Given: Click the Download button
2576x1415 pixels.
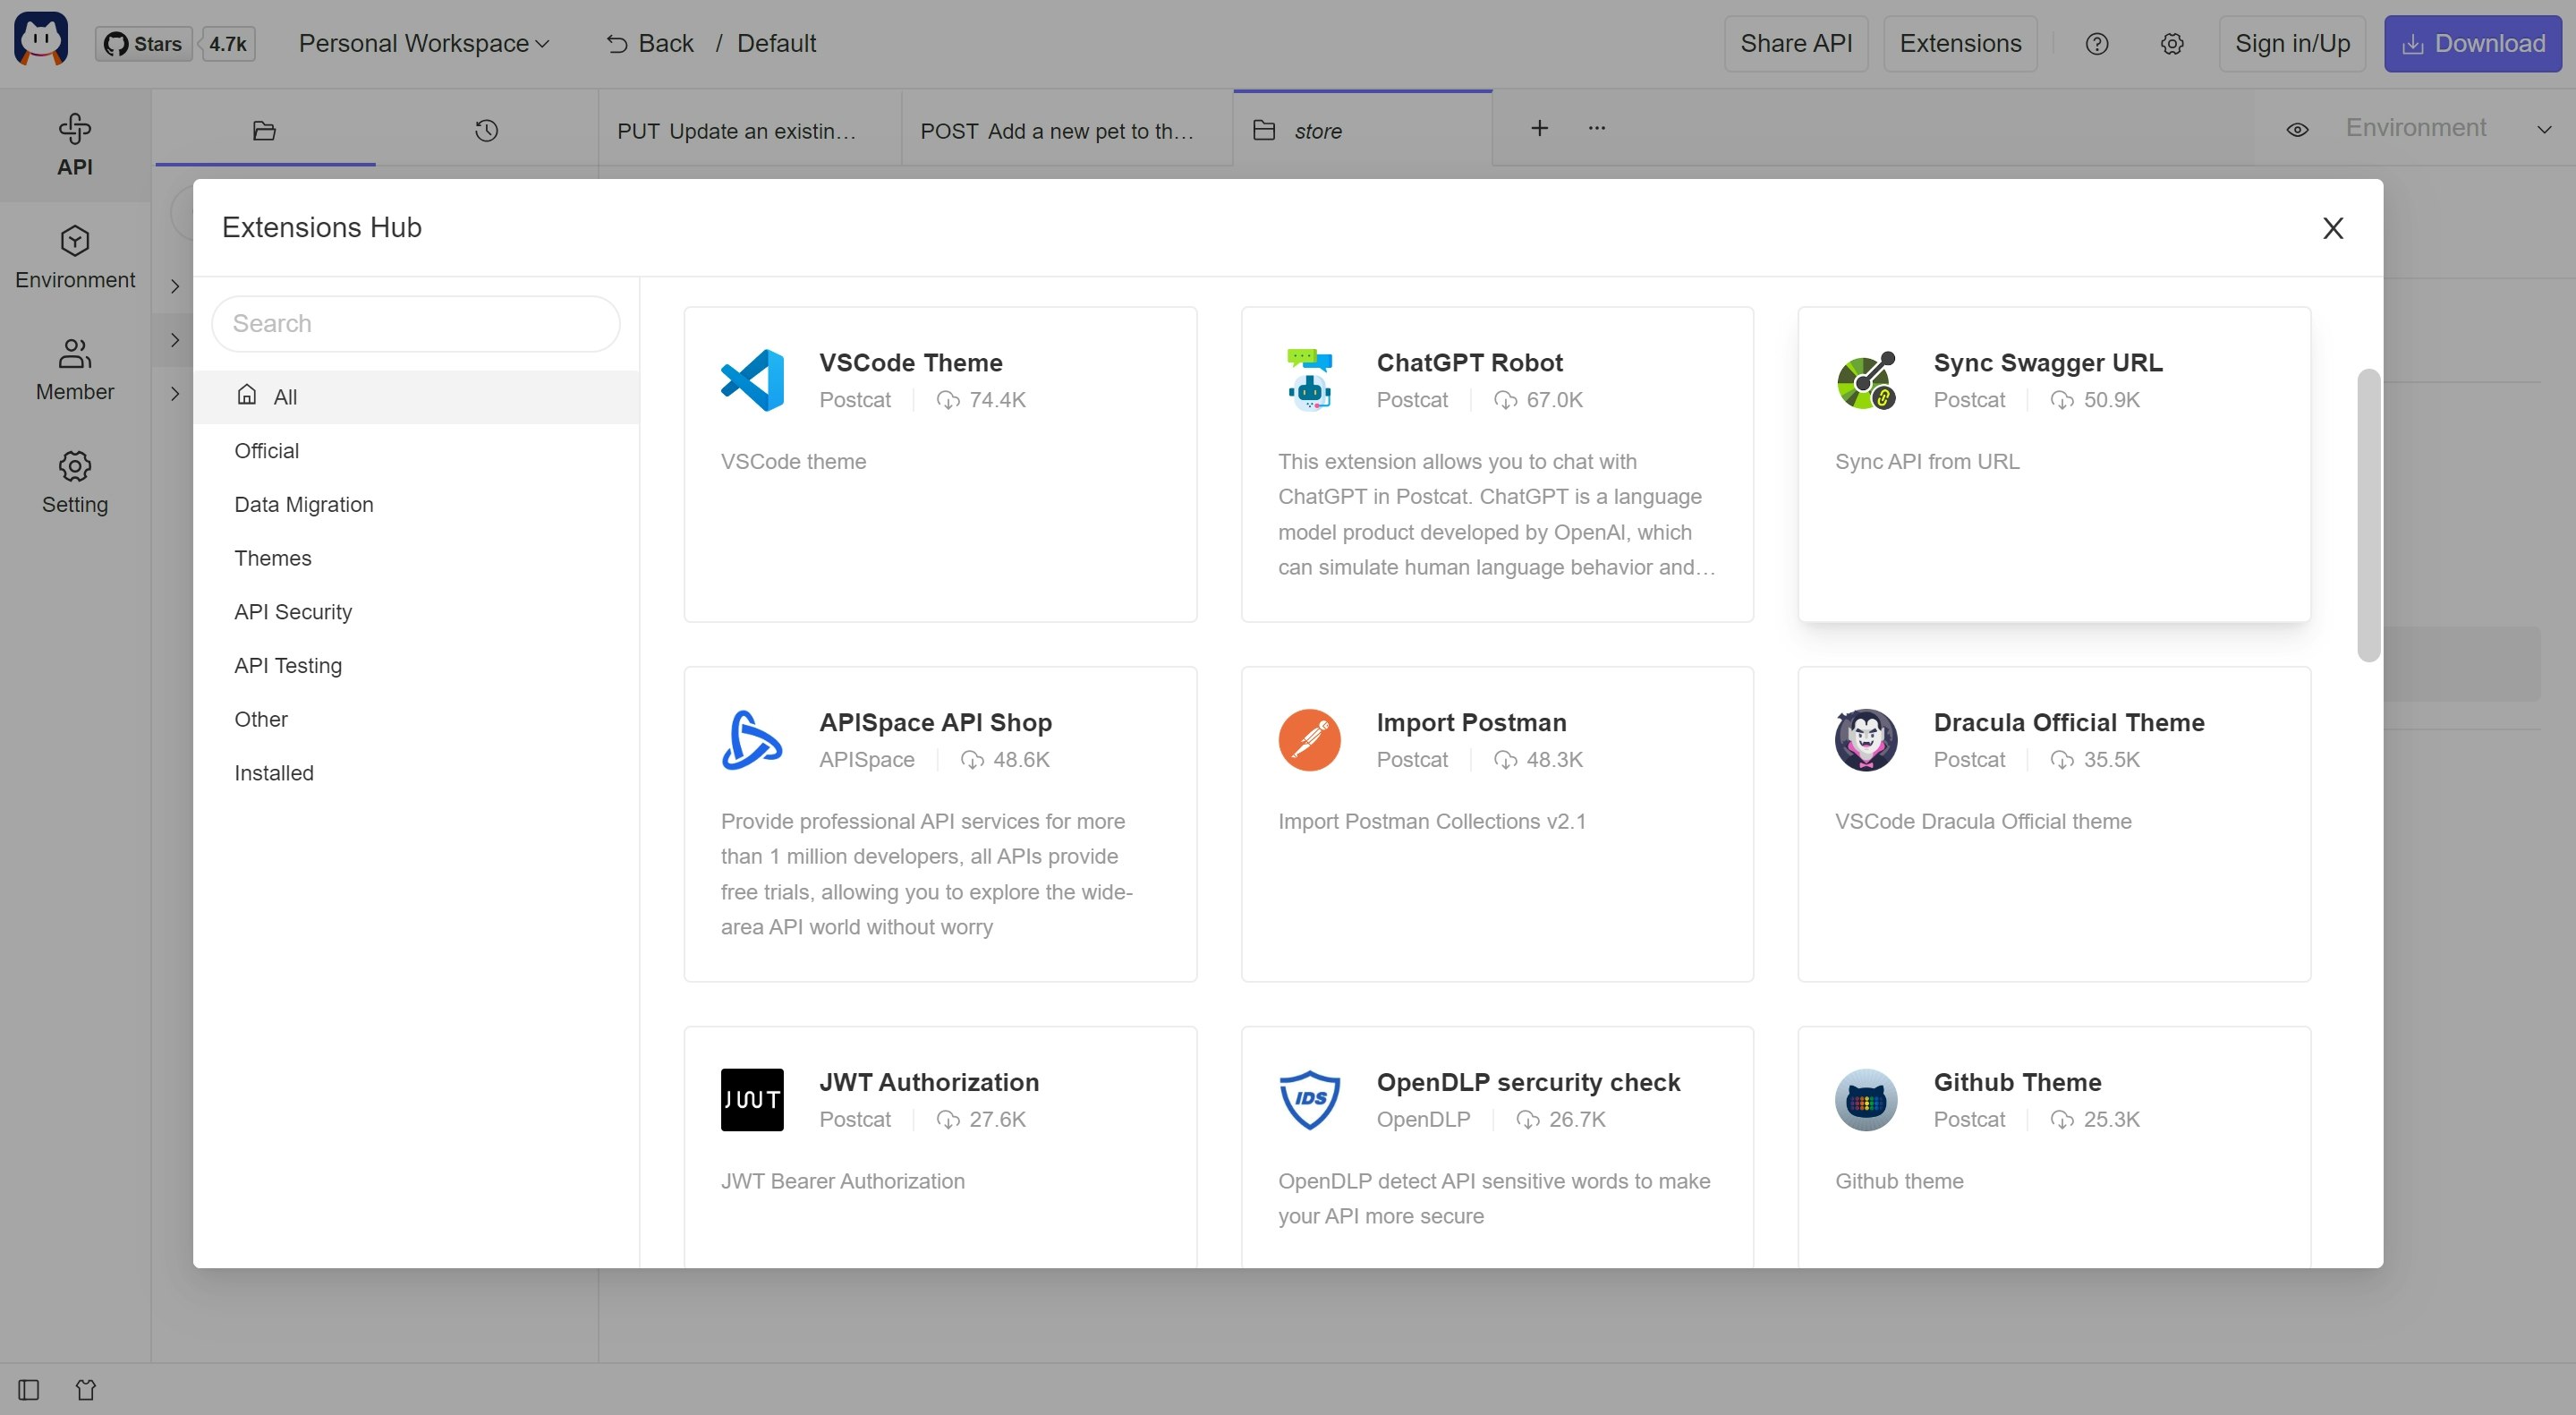Looking at the screenshot, I should (2473, 44).
